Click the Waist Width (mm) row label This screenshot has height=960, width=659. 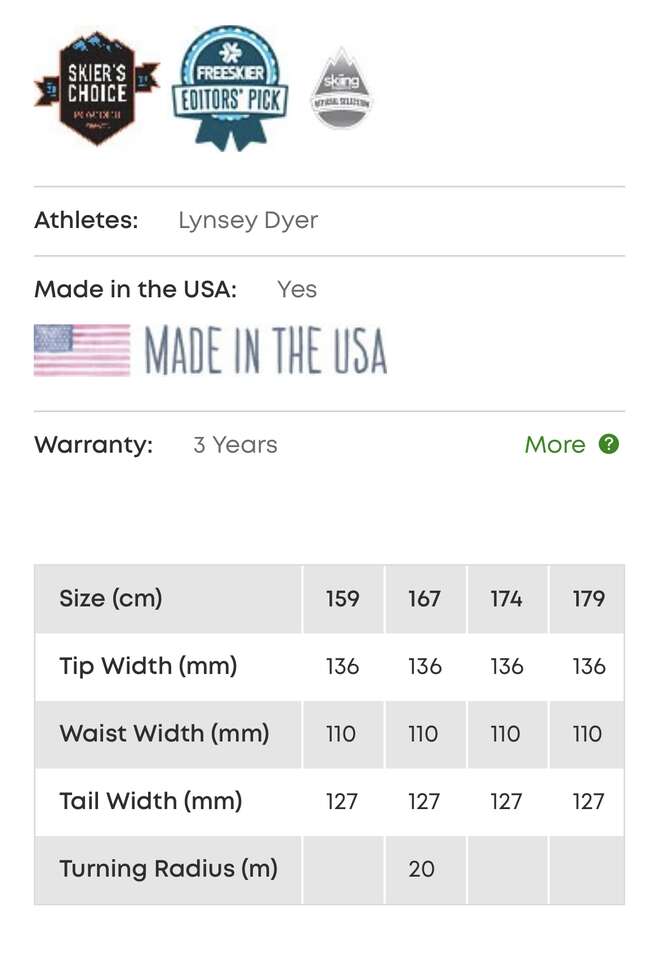[164, 733]
